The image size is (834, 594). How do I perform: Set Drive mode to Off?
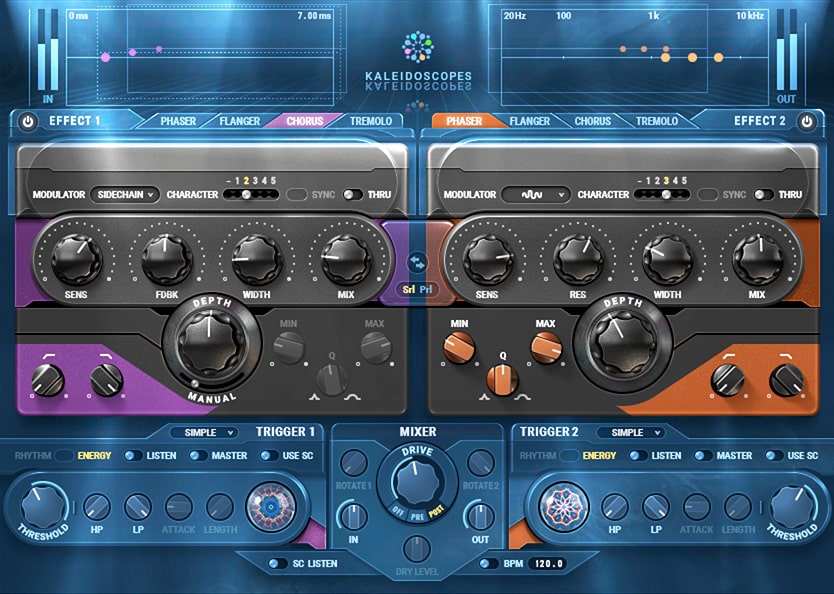pos(398,511)
